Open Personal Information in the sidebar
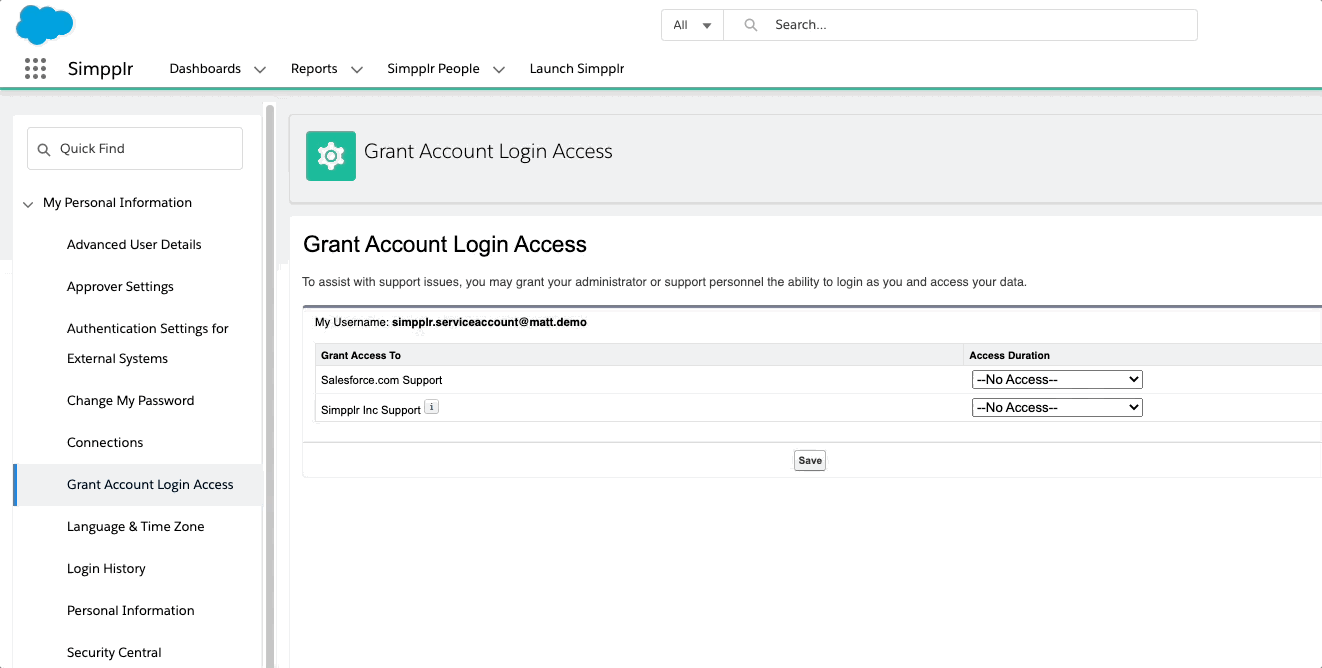This screenshot has width=1322, height=668. click(130, 611)
